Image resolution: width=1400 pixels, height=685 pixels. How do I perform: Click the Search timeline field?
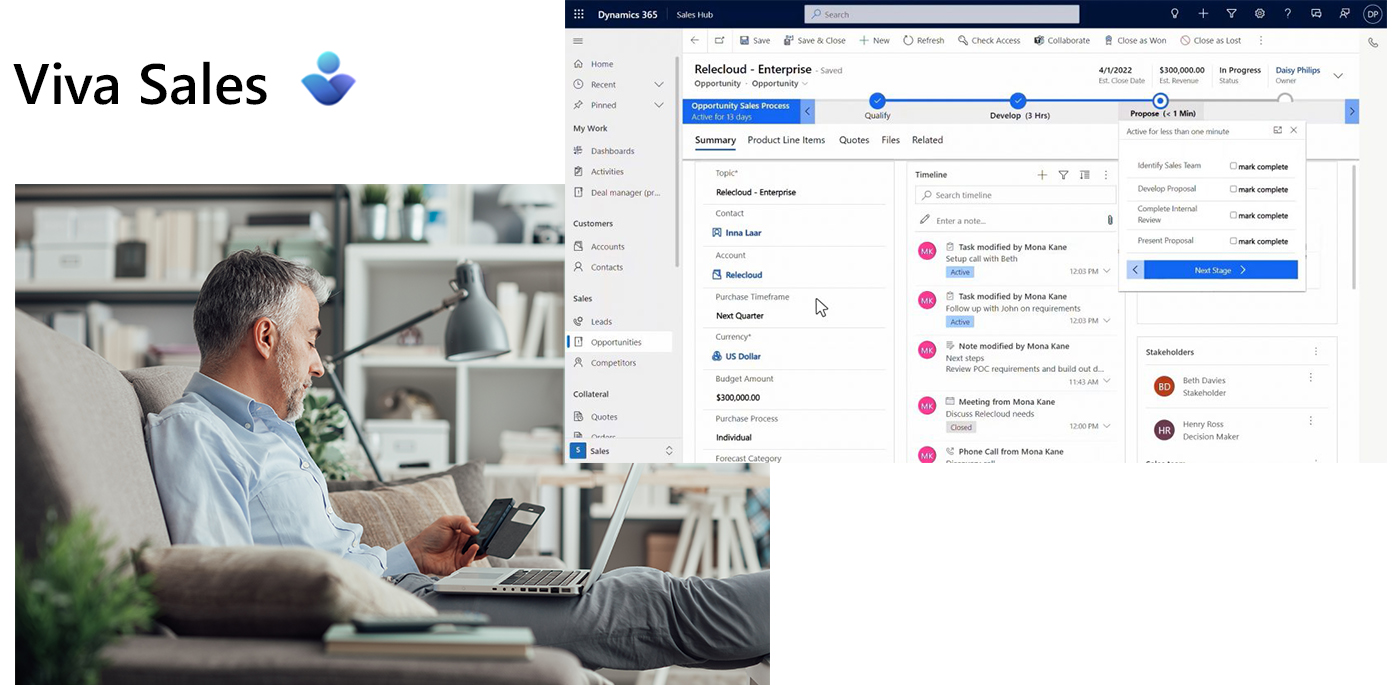click(x=1015, y=195)
